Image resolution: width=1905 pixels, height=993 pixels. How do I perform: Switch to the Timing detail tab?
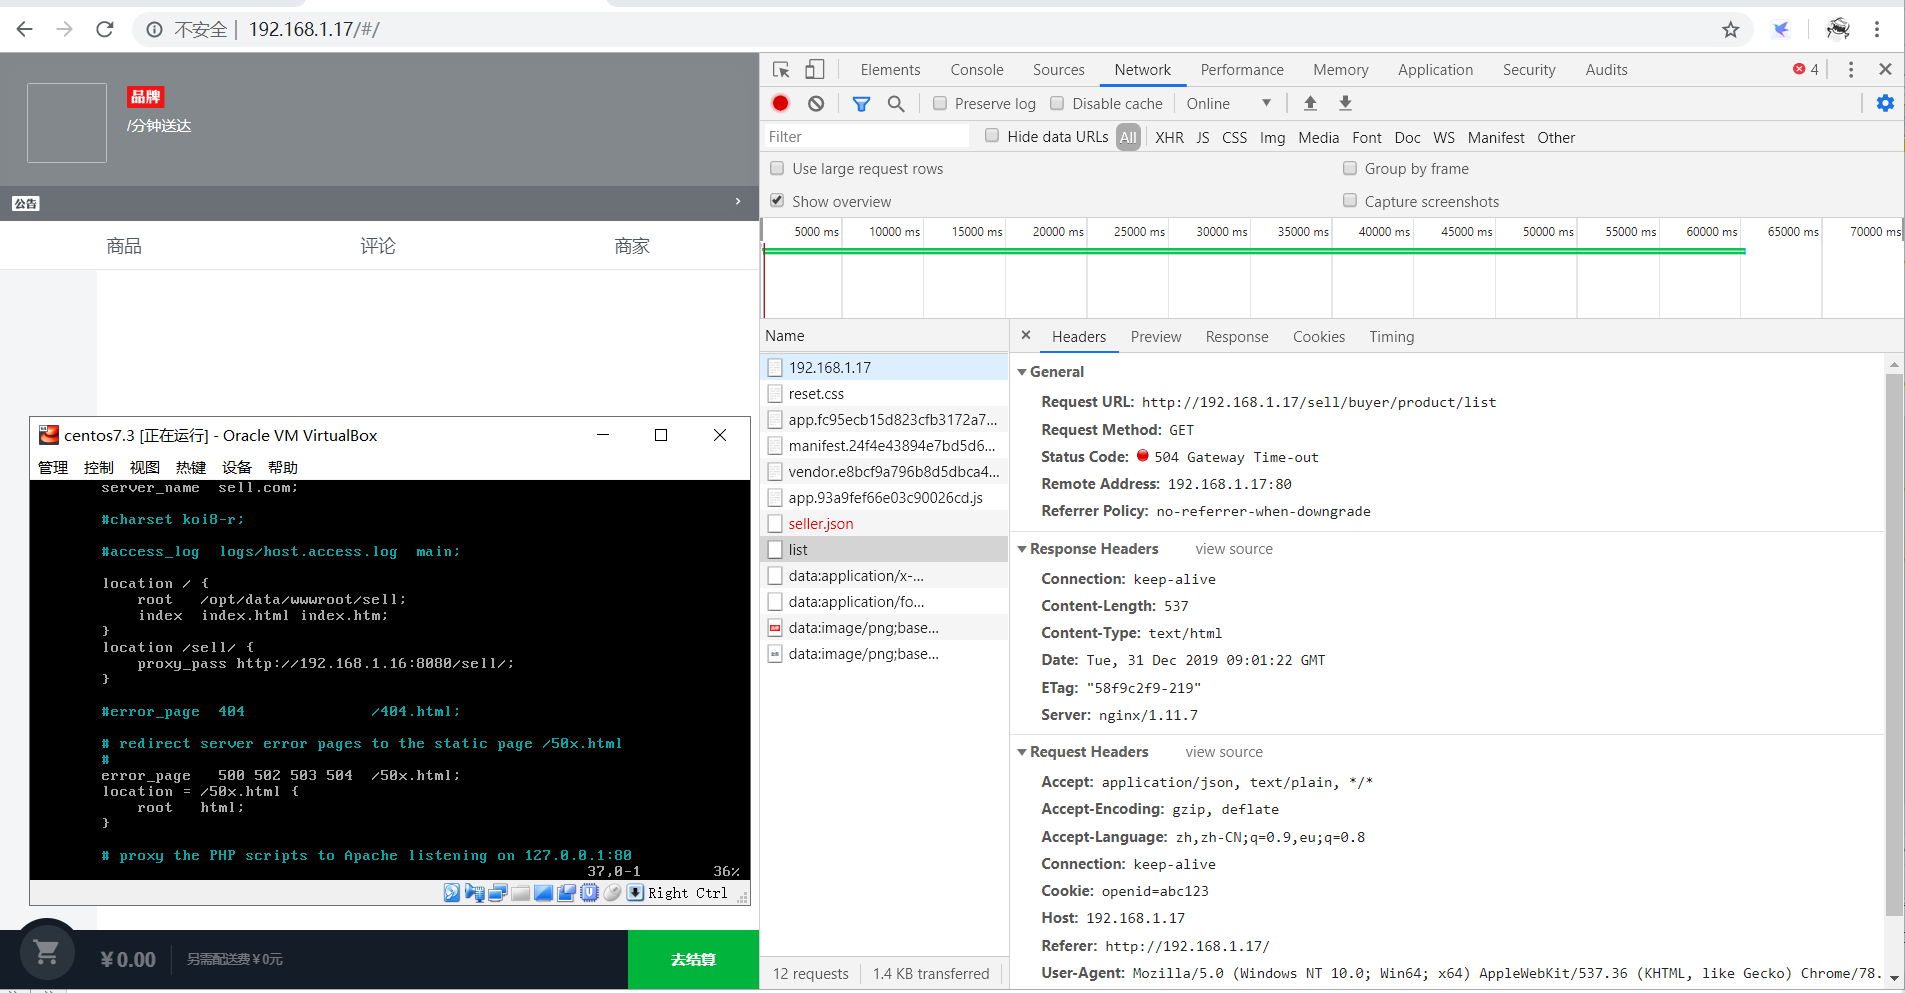coord(1392,337)
